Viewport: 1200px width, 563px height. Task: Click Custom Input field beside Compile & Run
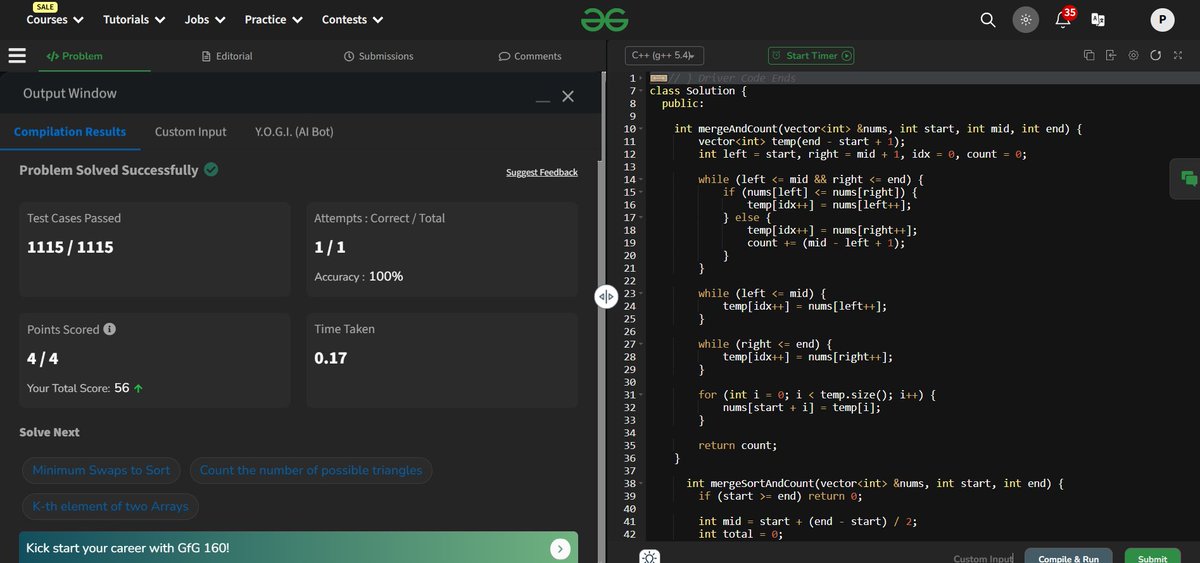point(983,559)
